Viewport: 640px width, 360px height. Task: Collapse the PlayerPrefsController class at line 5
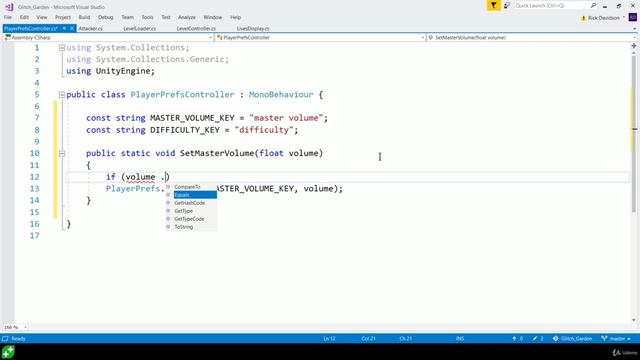(62, 95)
